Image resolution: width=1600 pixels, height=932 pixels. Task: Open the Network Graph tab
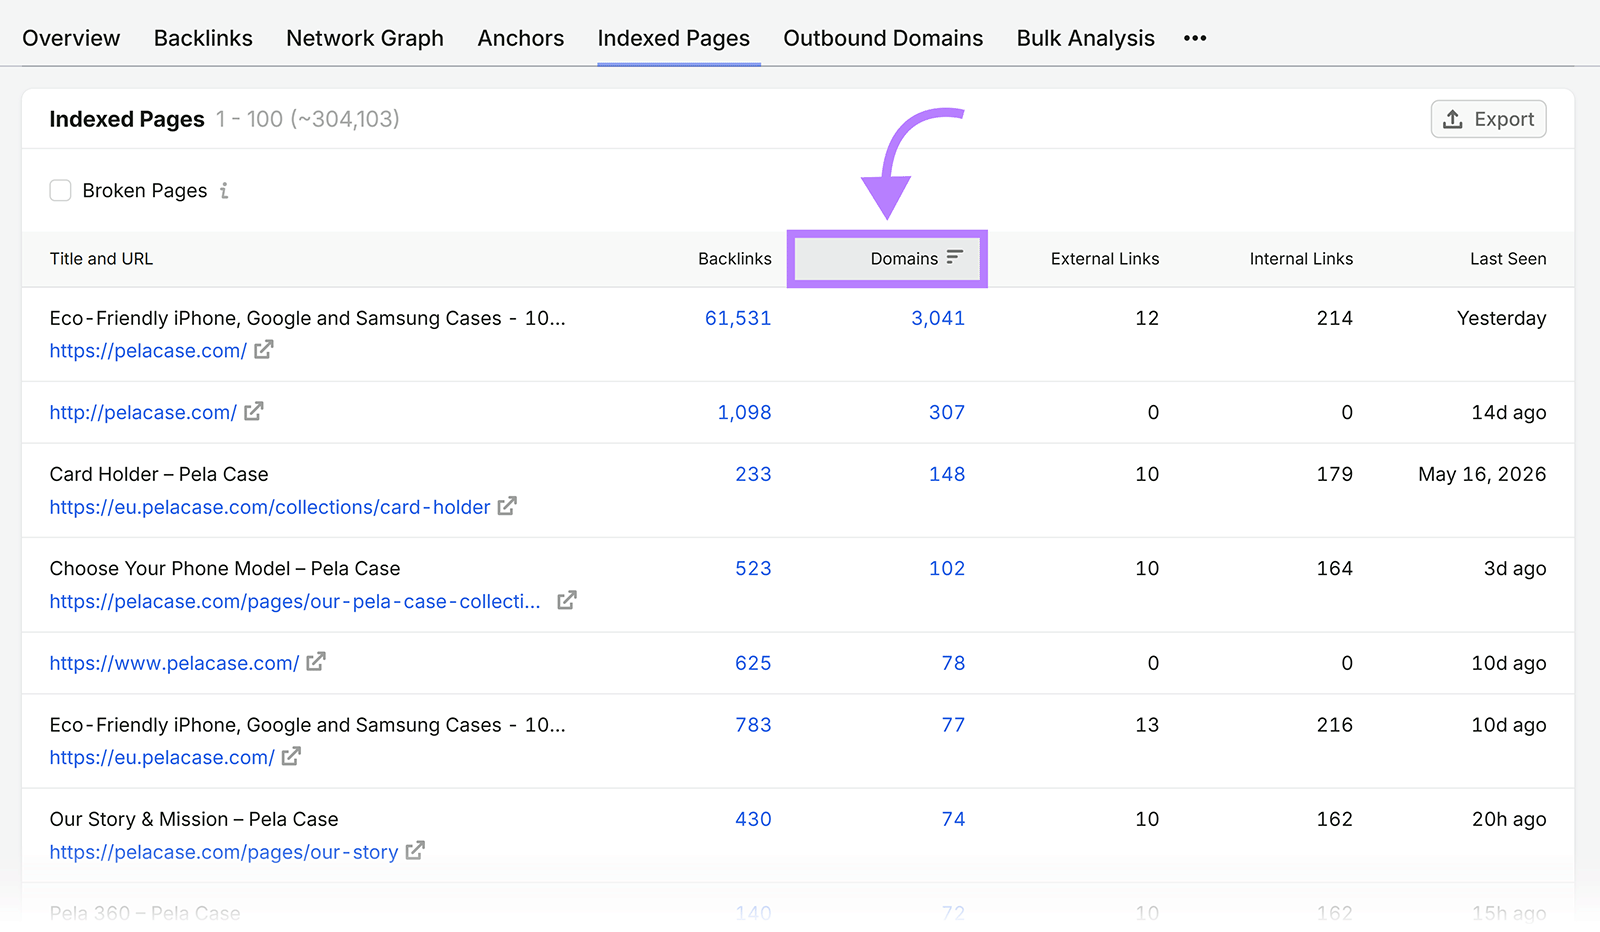(365, 38)
